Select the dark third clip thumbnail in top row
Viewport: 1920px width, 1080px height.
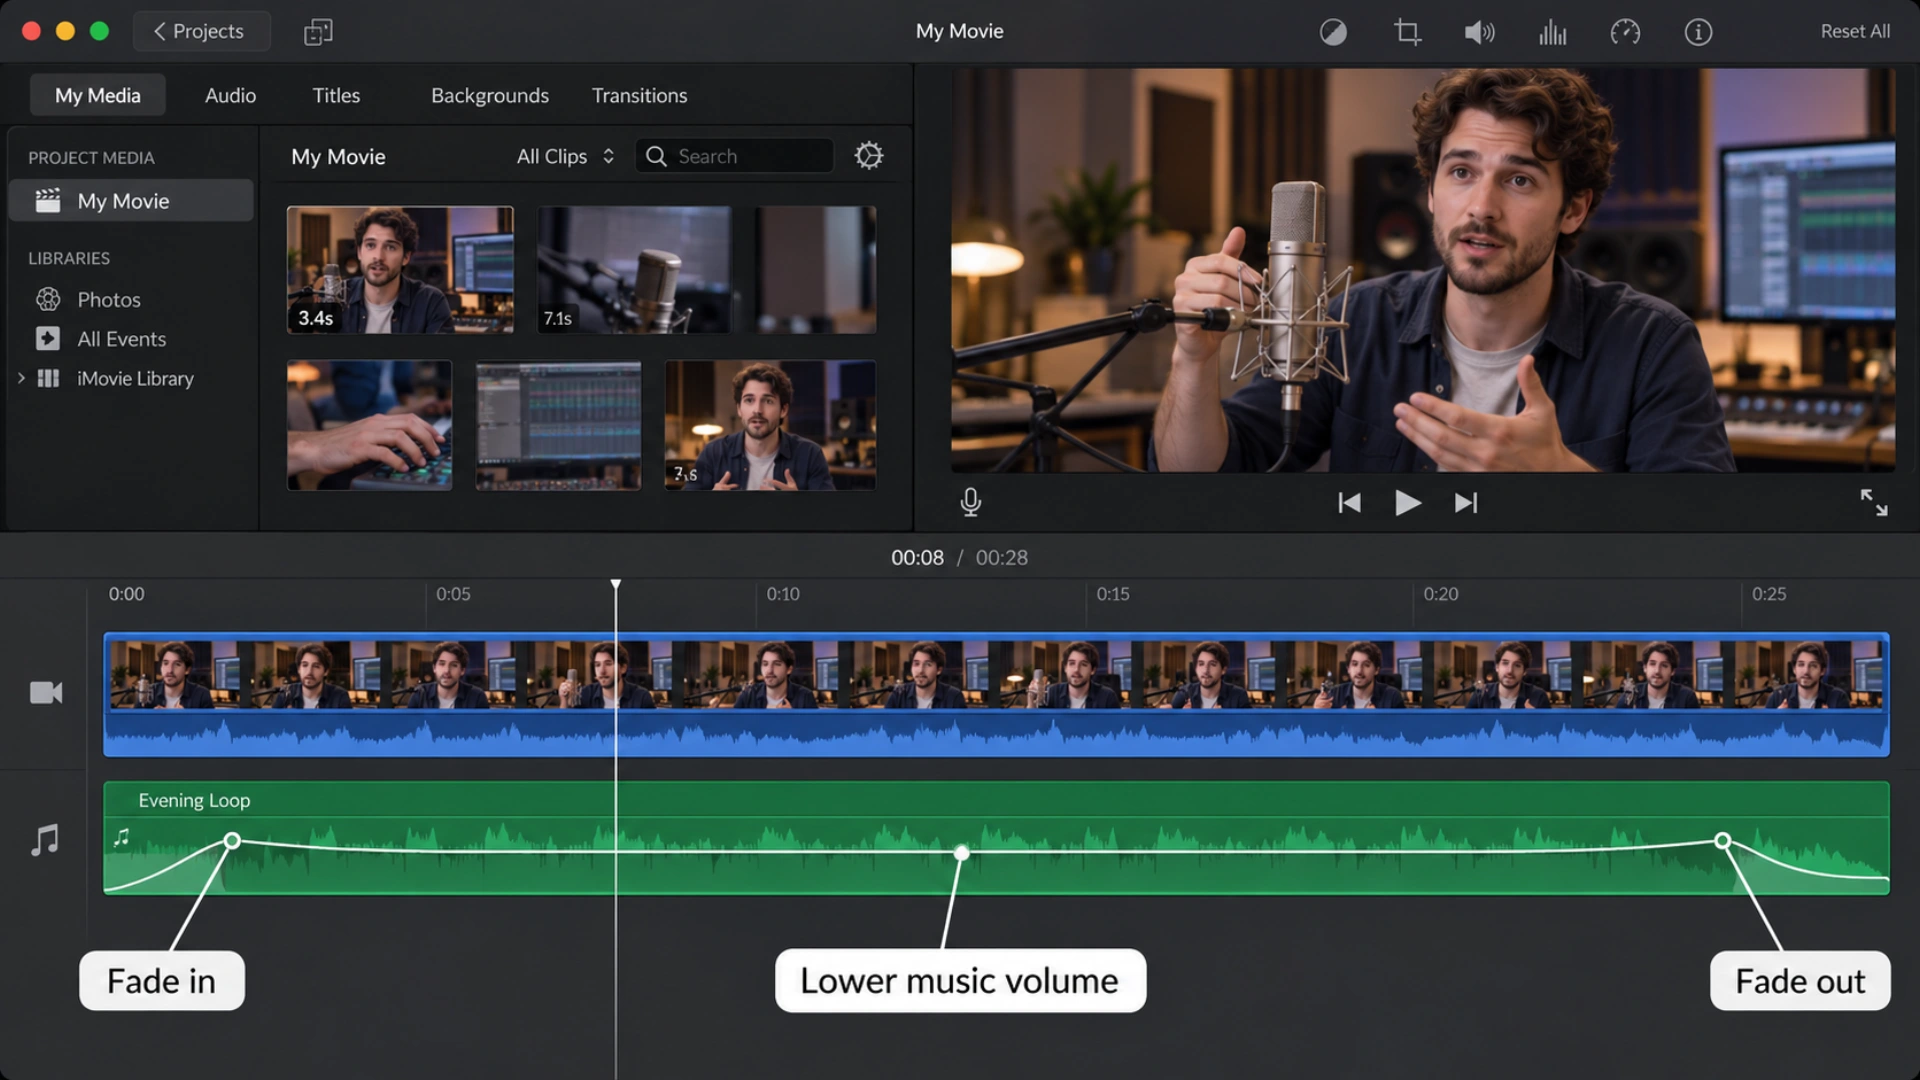815,270
